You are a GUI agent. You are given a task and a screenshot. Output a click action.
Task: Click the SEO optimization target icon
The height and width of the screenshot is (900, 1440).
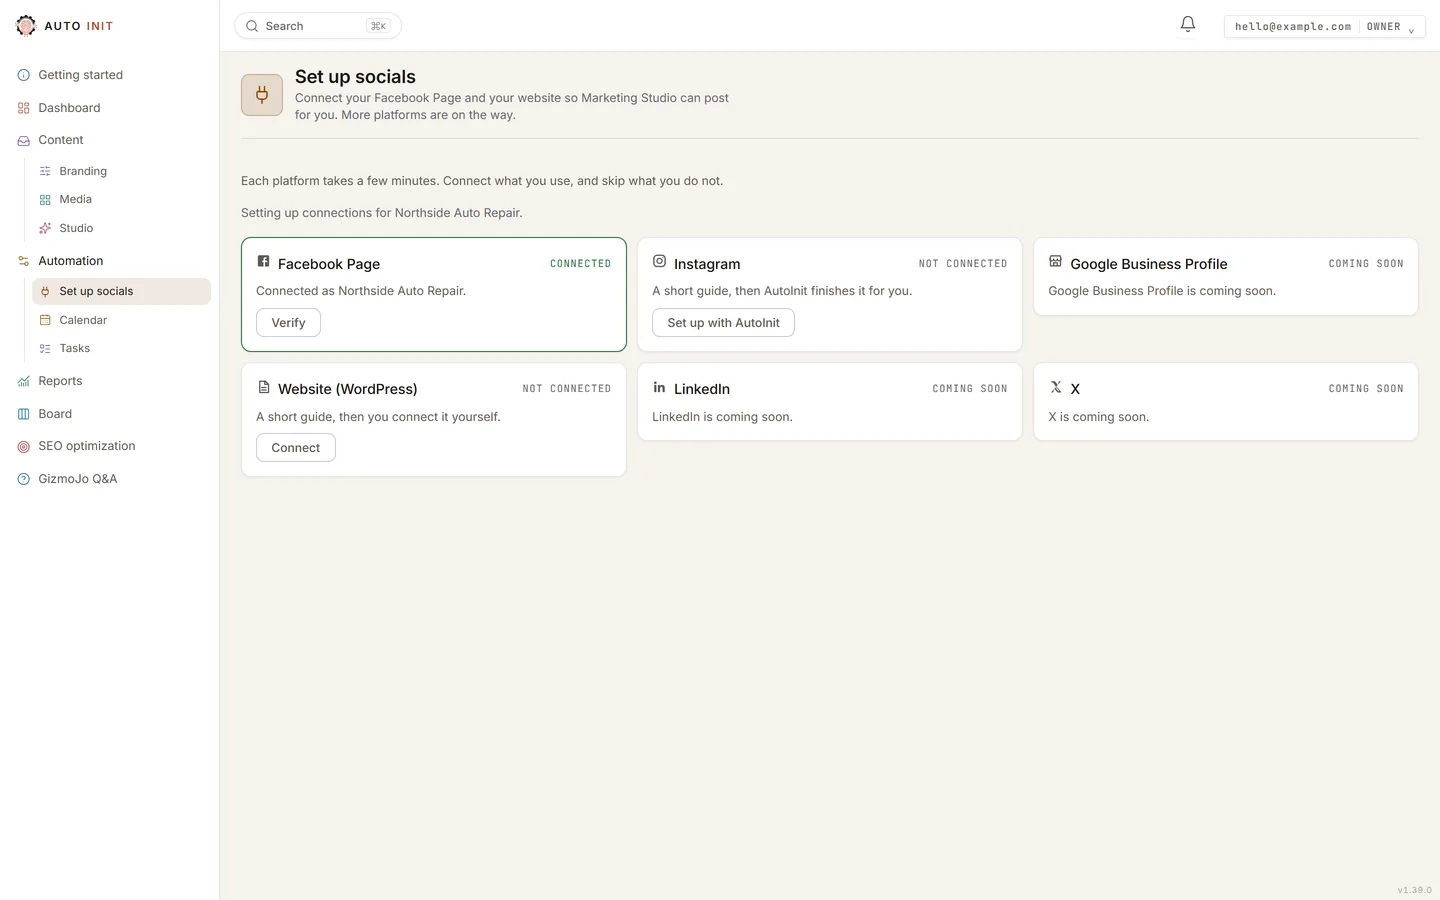pos(24,447)
